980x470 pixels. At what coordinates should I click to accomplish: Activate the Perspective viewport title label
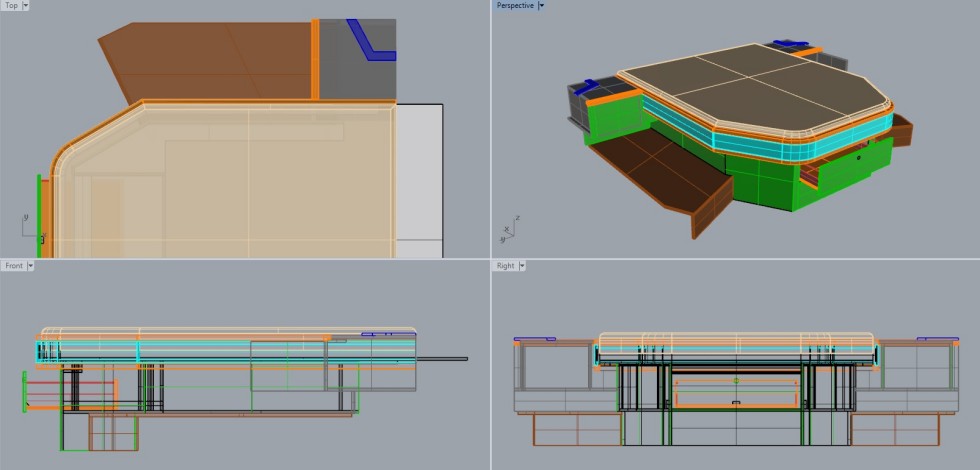(x=515, y=6)
